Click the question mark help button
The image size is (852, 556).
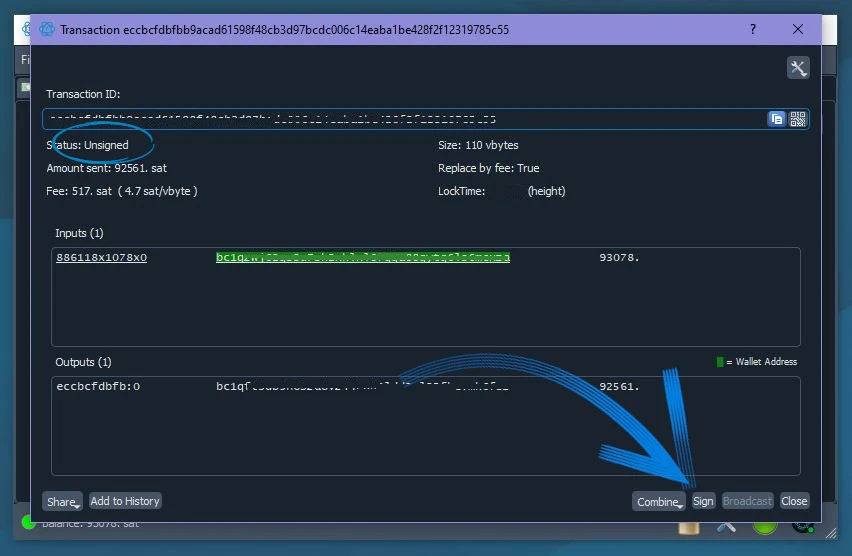pos(753,29)
